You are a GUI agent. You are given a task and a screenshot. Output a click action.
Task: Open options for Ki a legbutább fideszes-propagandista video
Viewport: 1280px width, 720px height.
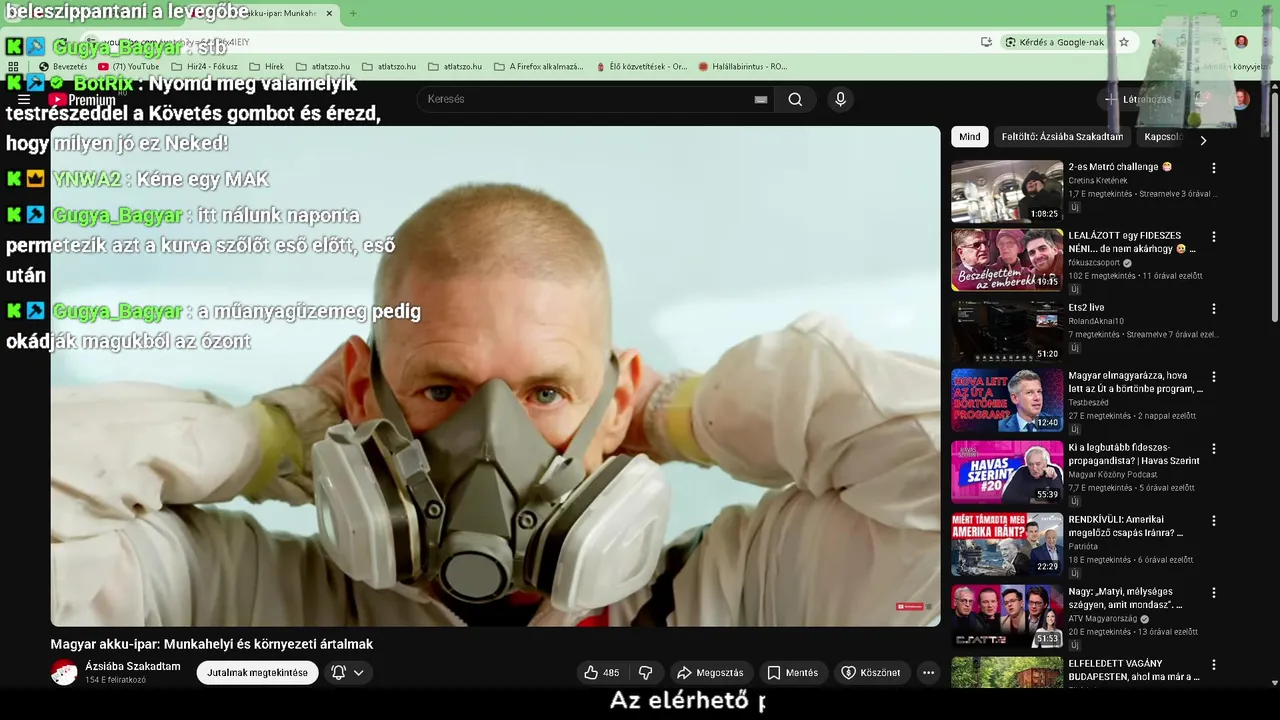tap(1214, 449)
